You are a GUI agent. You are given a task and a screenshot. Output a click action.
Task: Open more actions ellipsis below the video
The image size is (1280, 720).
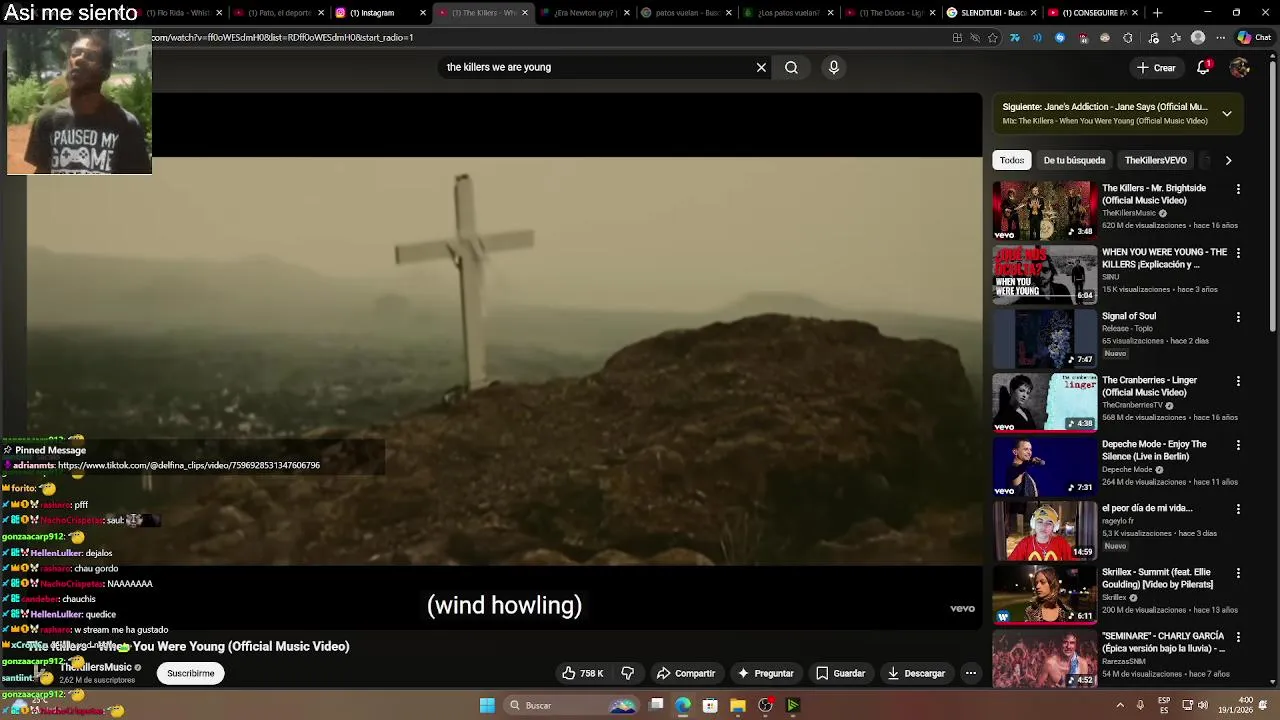pos(970,673)
